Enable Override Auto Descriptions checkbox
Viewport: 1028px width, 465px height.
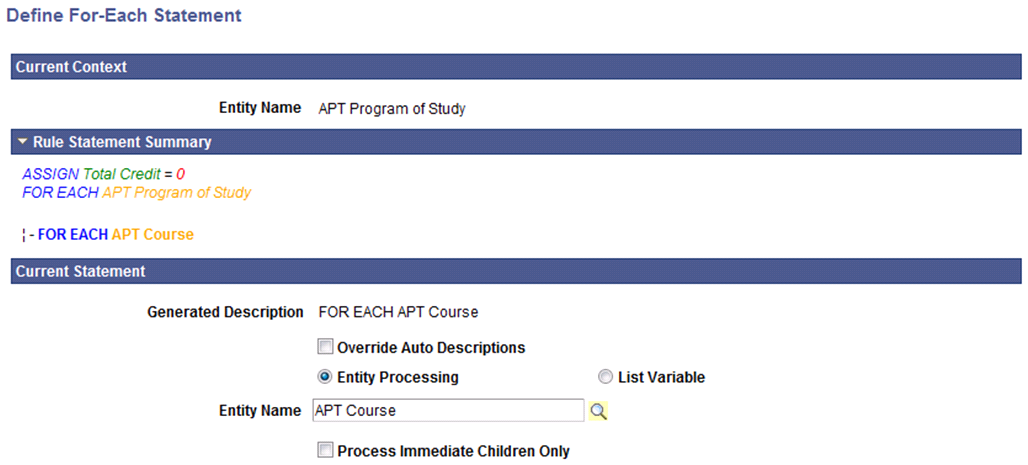(x=325, y=347)
